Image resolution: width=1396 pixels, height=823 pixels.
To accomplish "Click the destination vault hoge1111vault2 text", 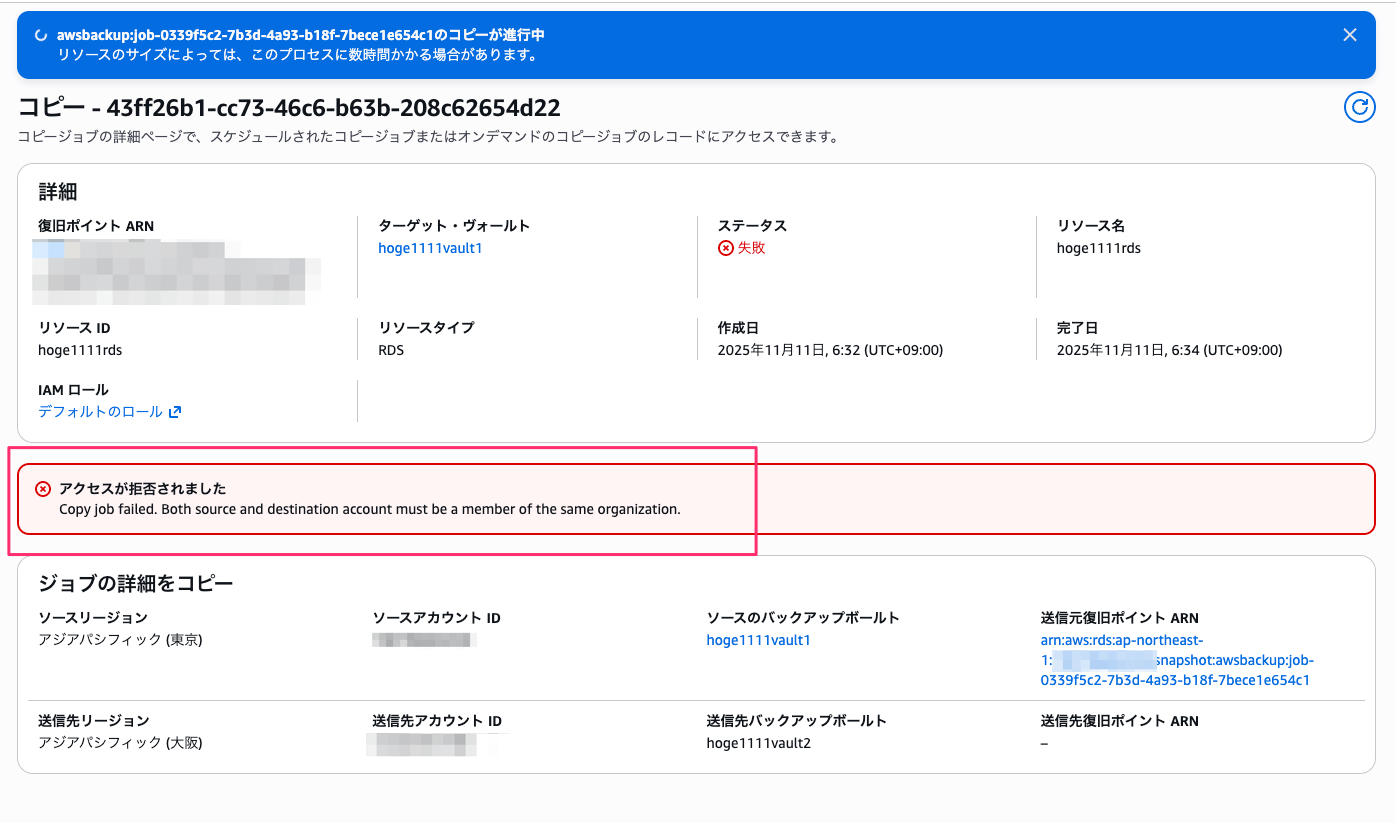I will (758, 743).
